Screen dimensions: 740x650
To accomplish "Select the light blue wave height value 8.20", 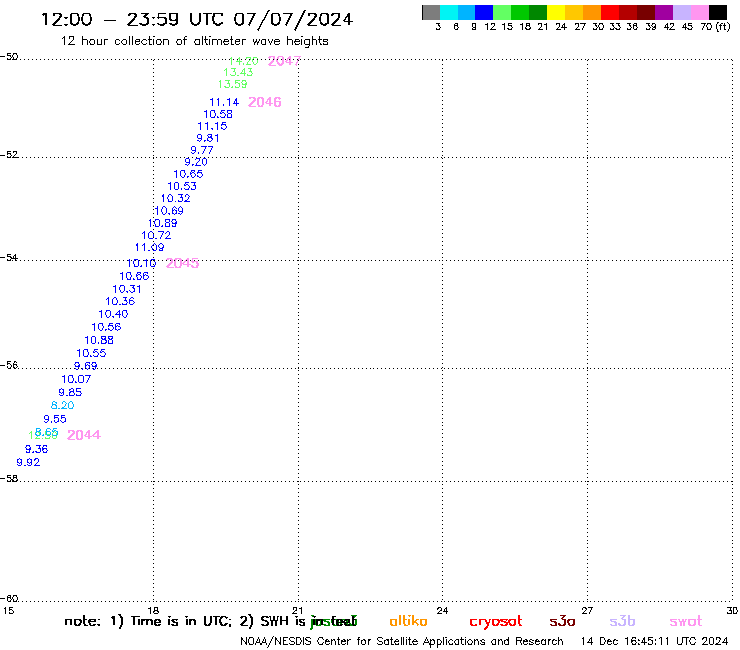I will pos(63,405).
